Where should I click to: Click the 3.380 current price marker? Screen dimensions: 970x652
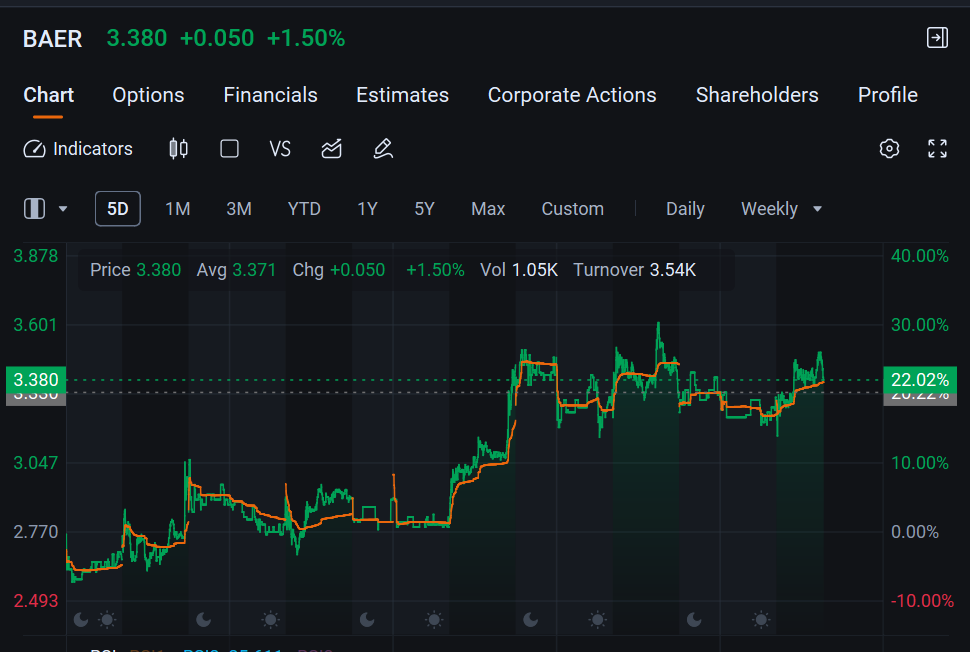[x=36, y=380]
